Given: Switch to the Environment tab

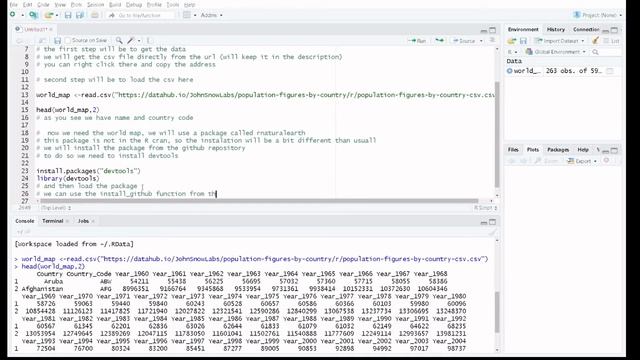Looking at the screenshot, I should [x=523, y=29].
